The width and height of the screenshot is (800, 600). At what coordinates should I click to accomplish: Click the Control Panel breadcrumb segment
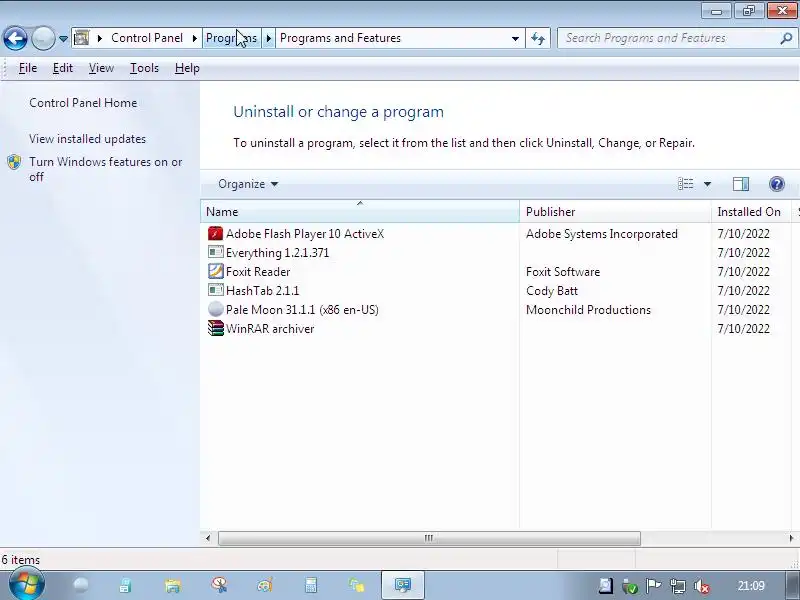click(x=147, y=38)
